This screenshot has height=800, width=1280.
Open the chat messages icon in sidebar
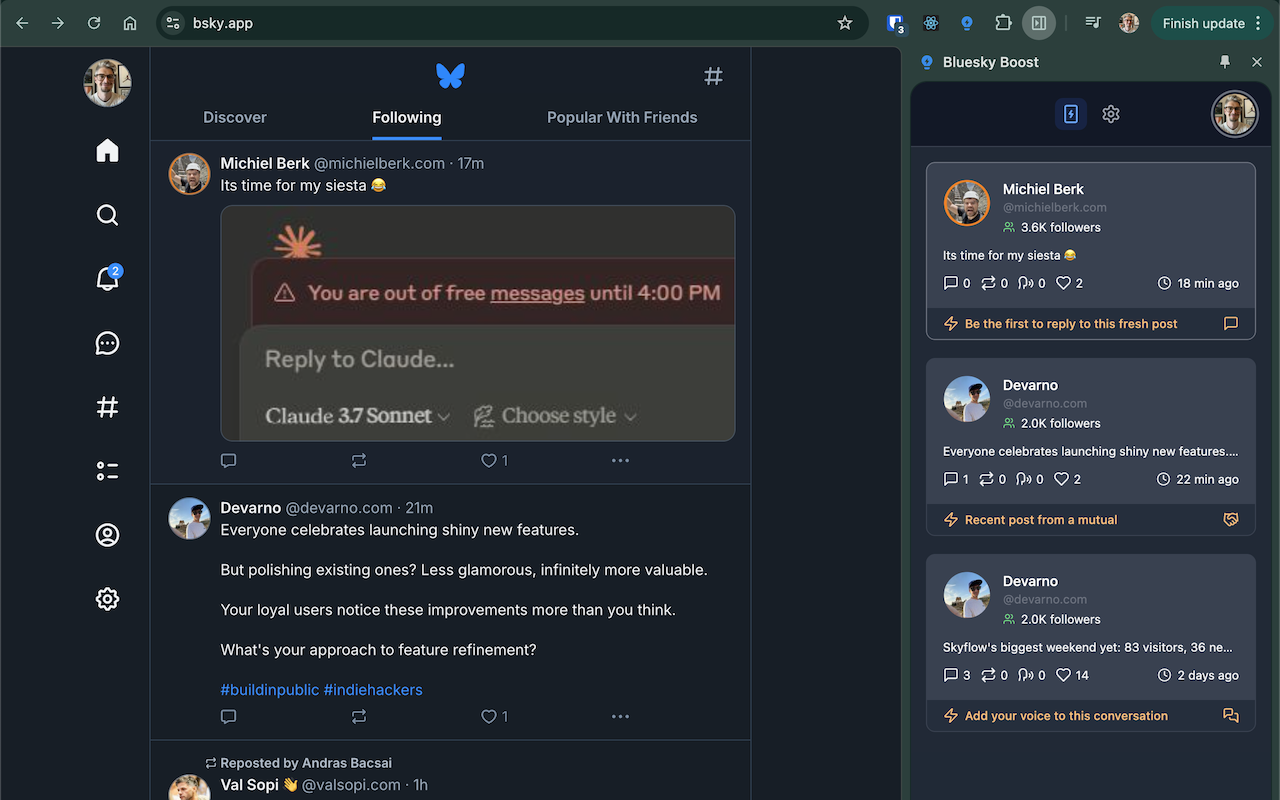click(x=107, y=343)
